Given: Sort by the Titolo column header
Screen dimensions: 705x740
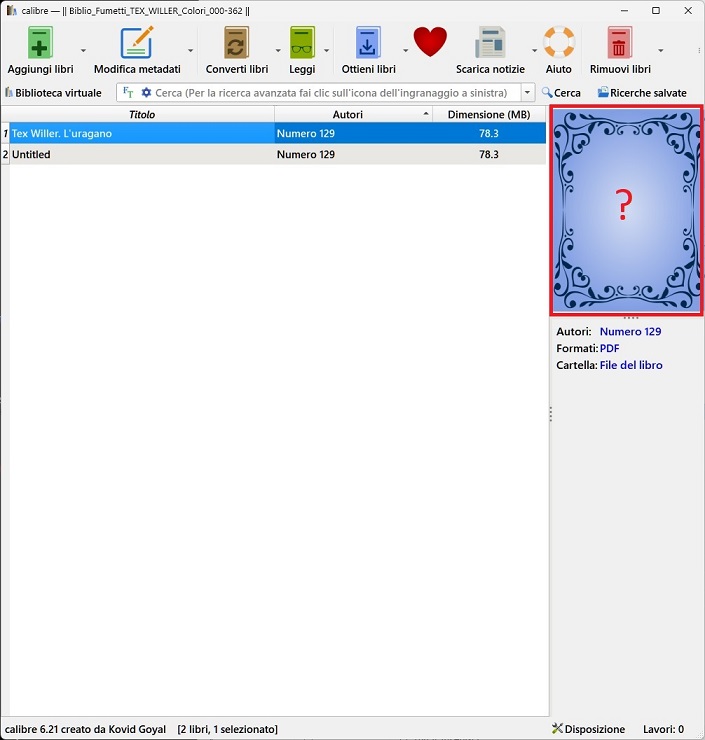Looking at the screenshot, I should [142, 114].
